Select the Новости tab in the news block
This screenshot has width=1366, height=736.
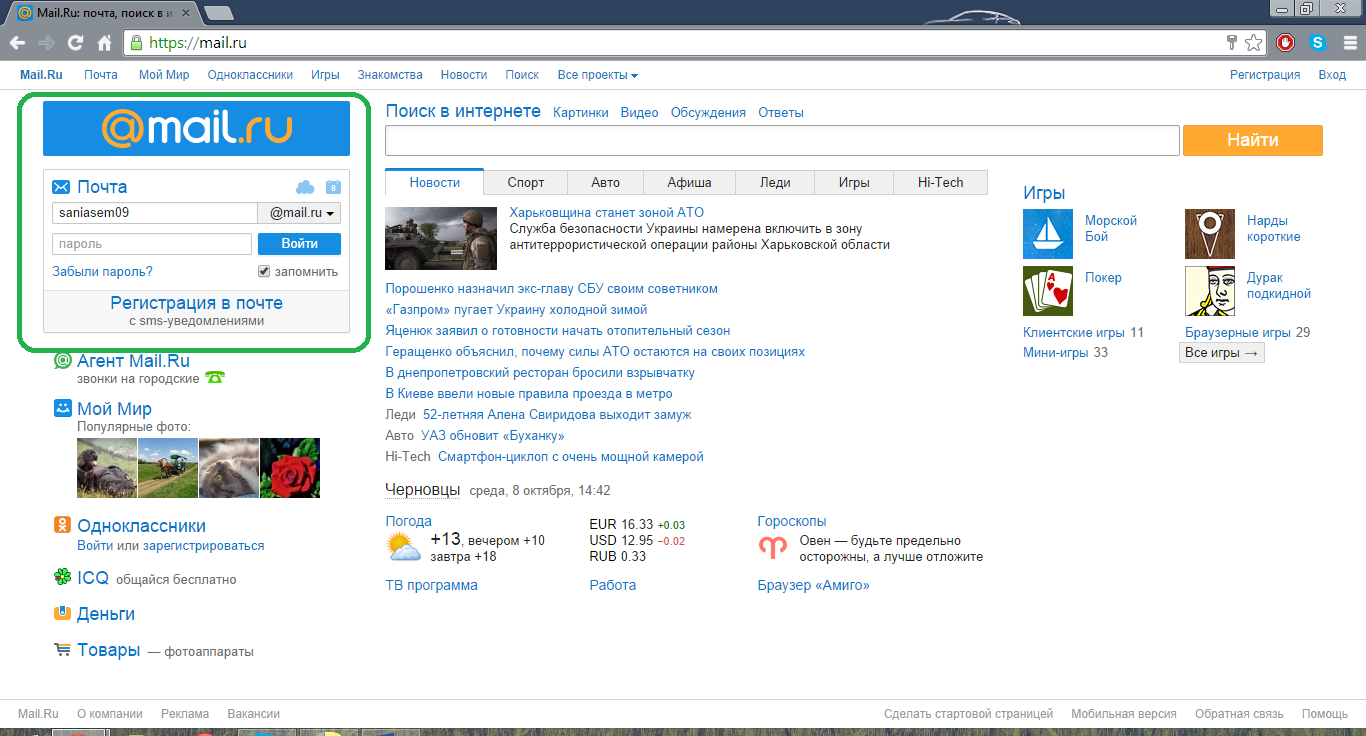coord(435,182)
